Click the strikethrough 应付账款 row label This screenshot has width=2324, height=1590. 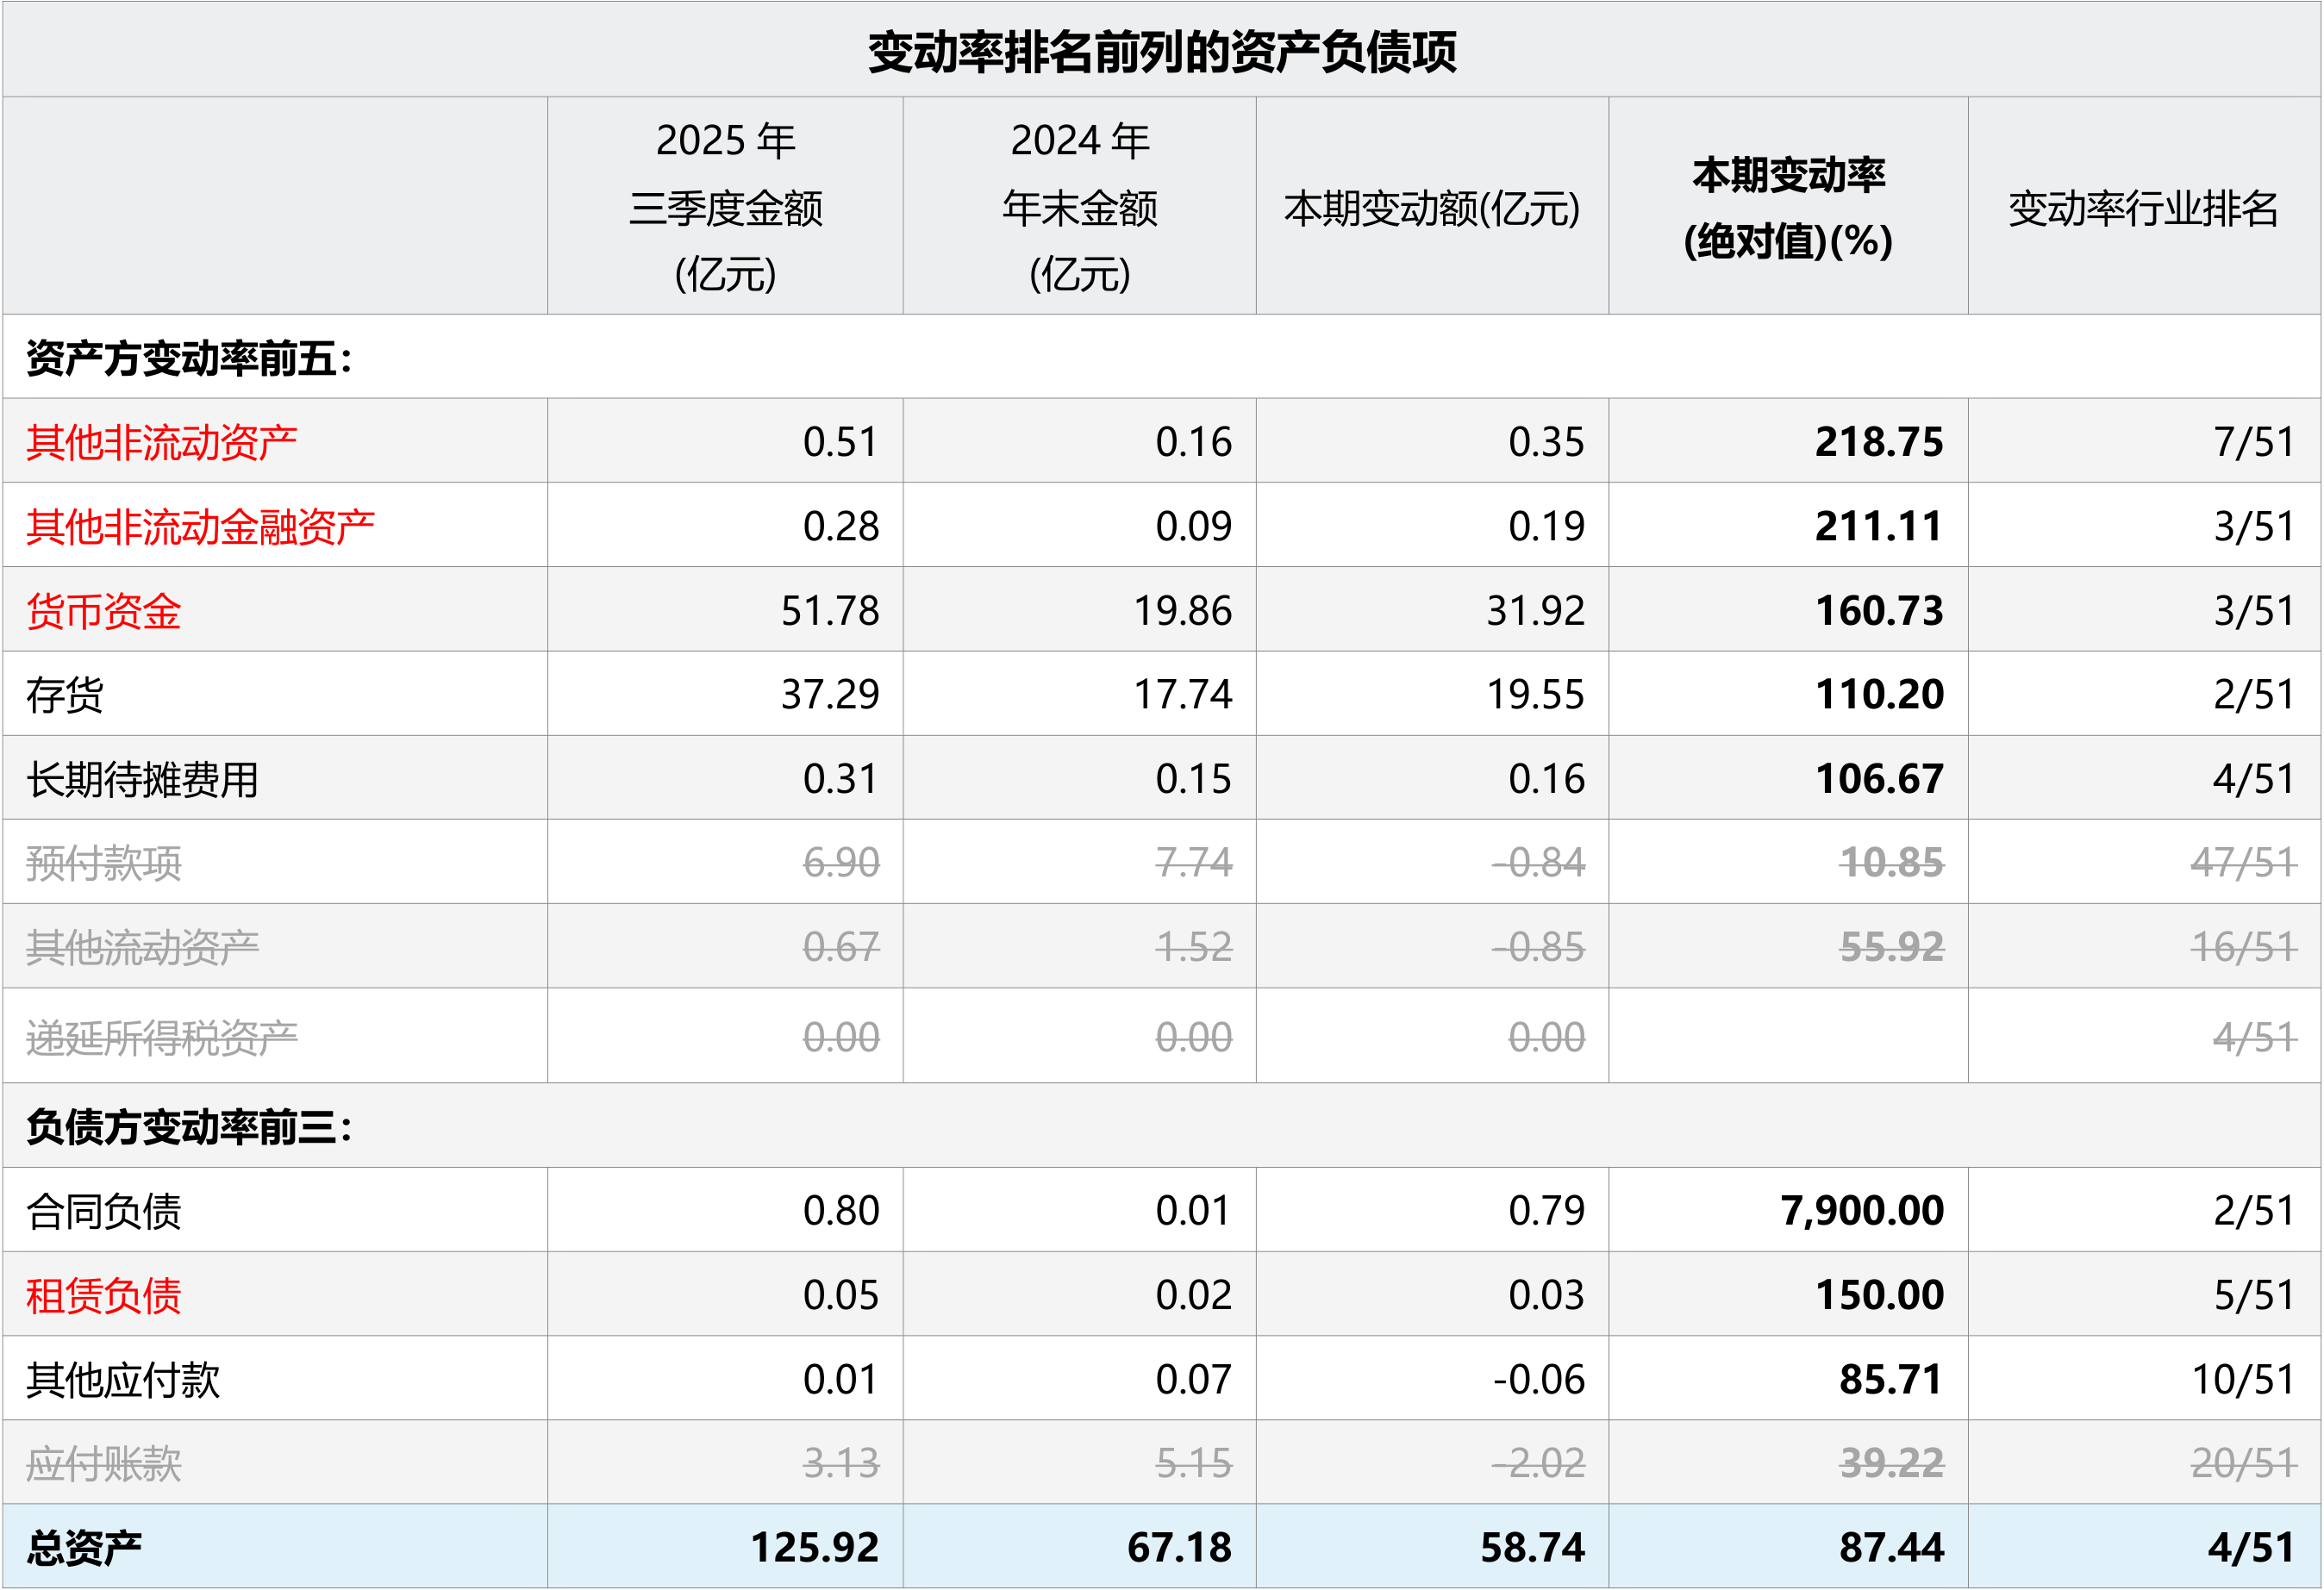103,1464
